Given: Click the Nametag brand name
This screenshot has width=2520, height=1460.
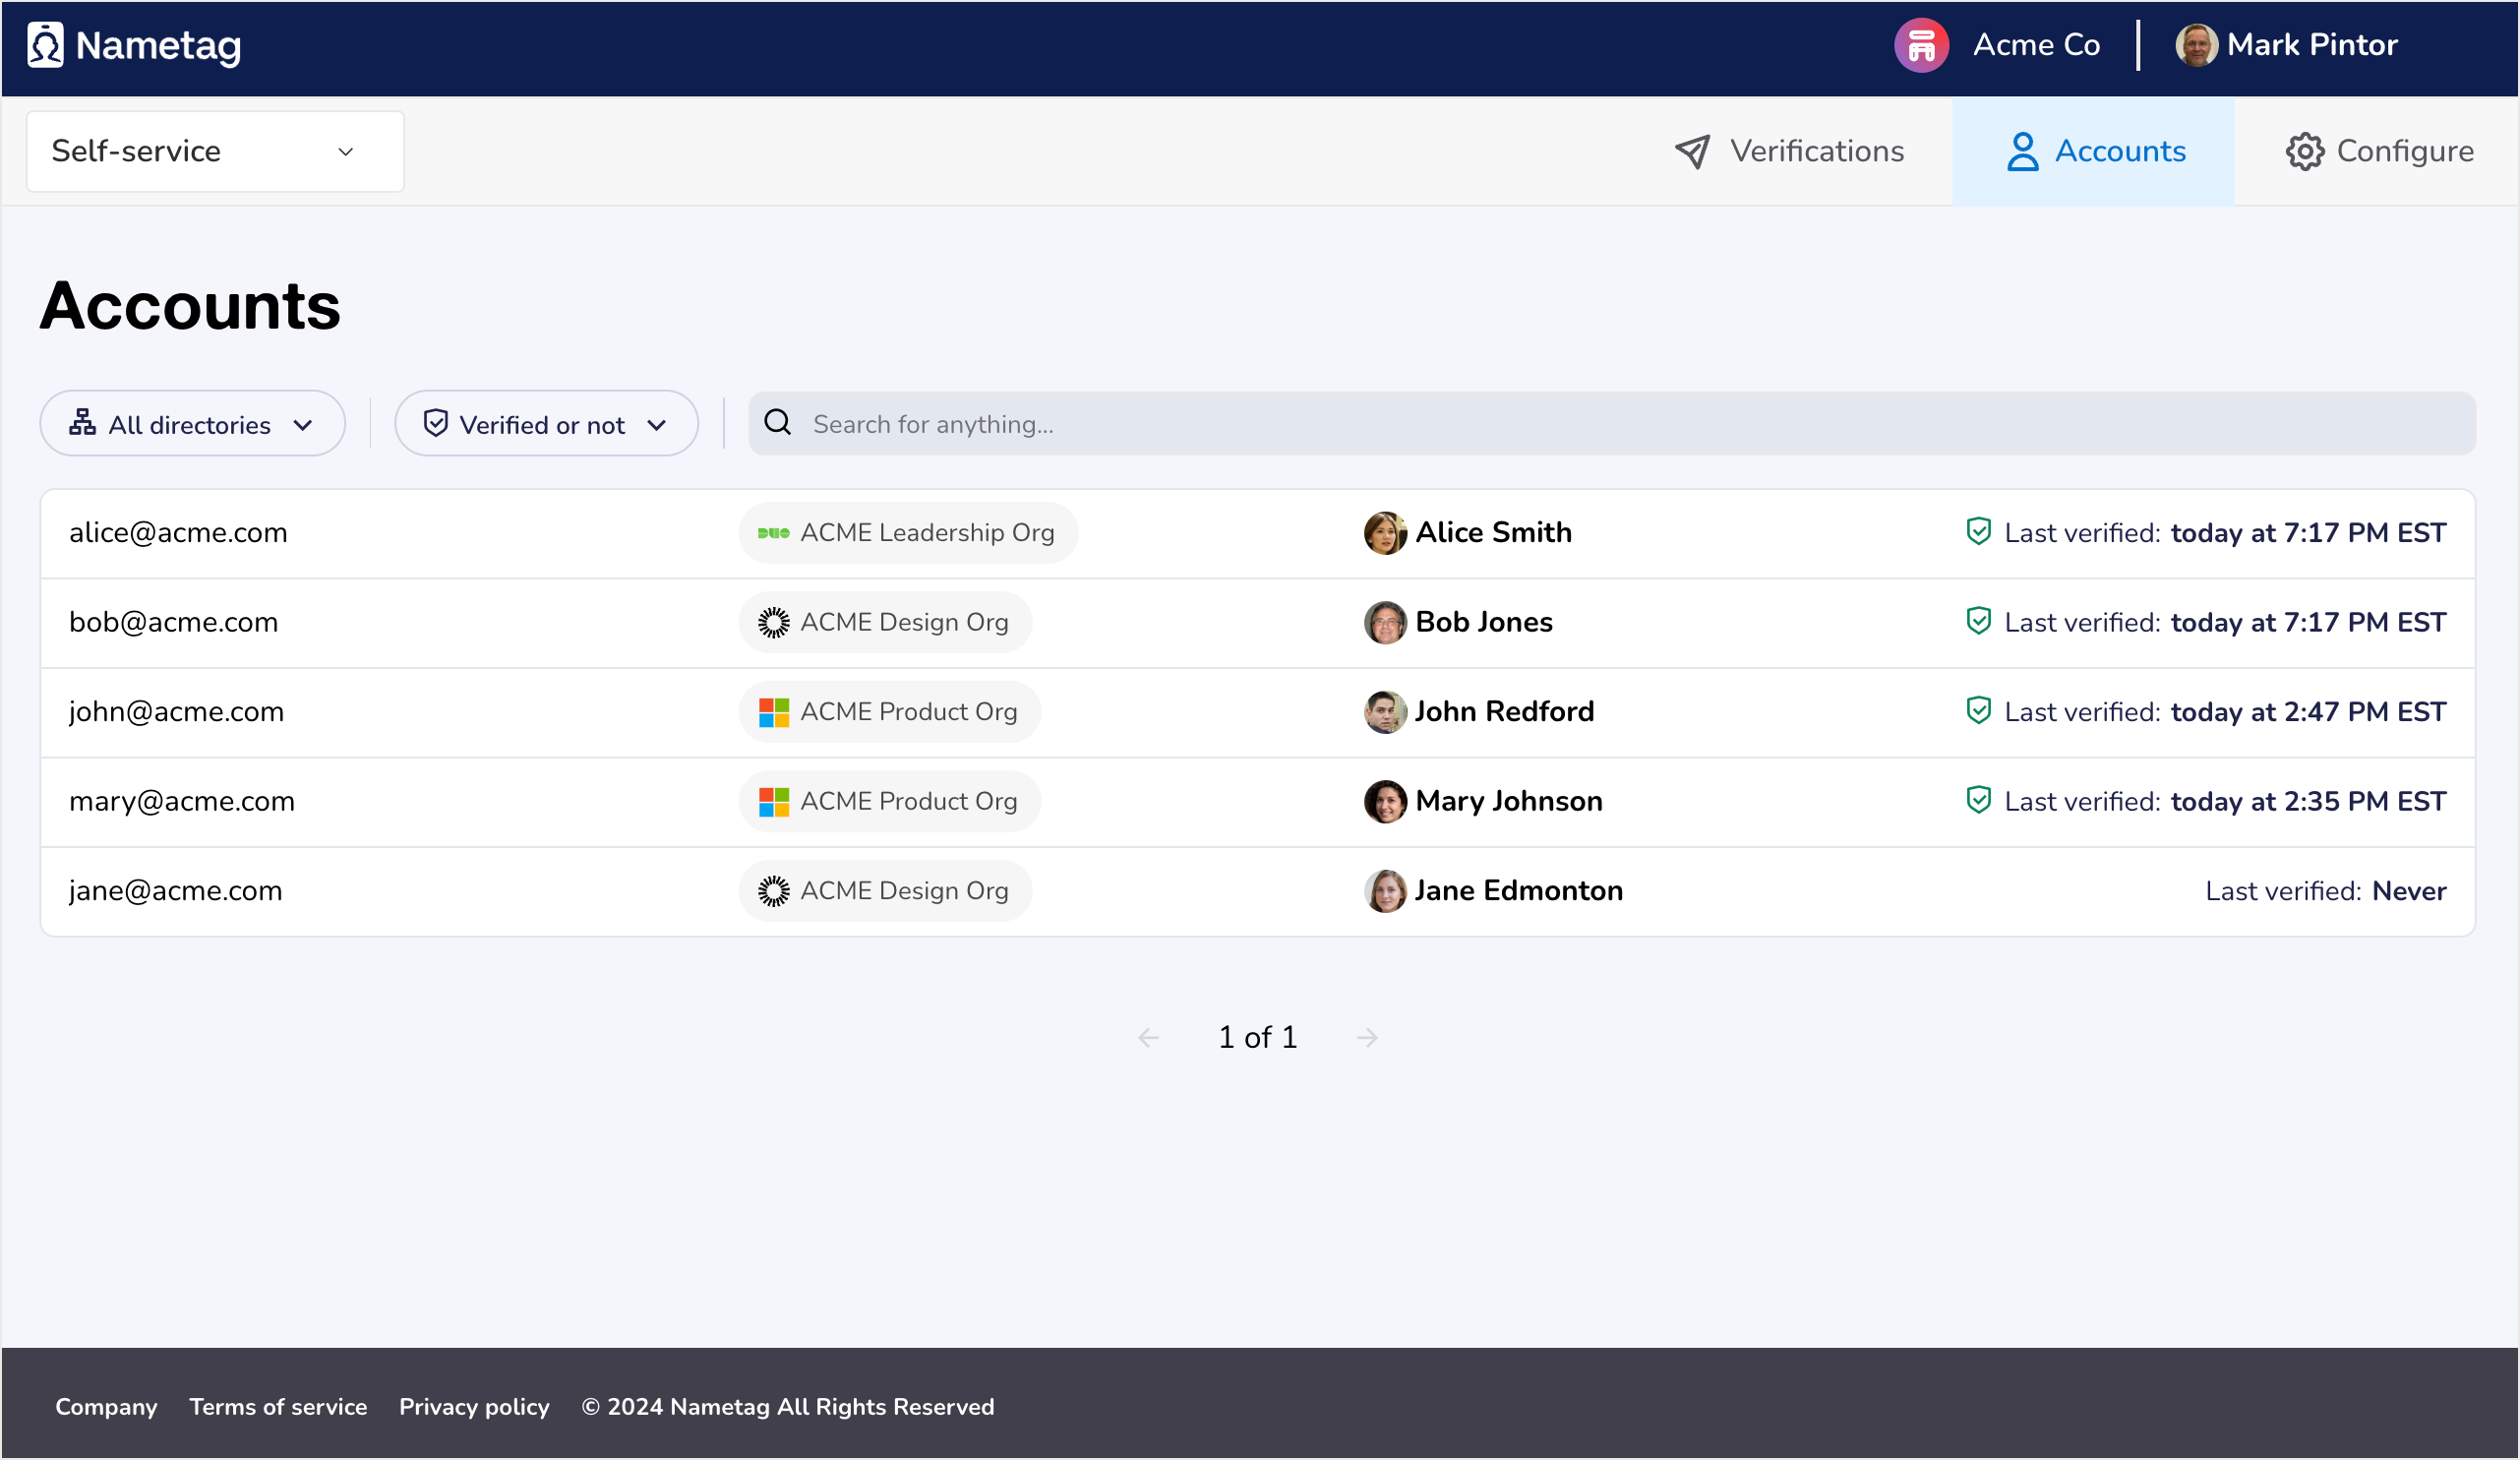Looking at the screenshot, I should 158,47.
